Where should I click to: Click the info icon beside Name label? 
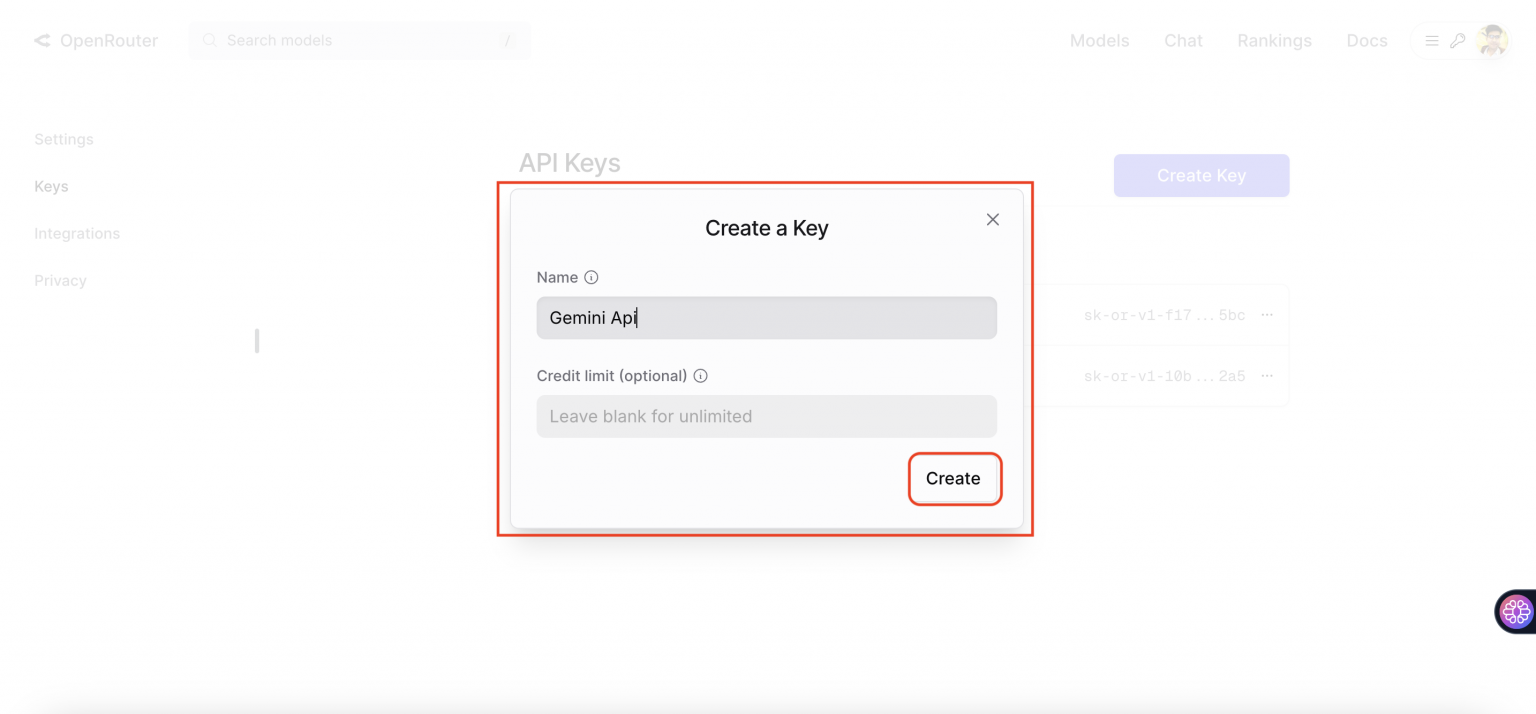click(591, 277)
